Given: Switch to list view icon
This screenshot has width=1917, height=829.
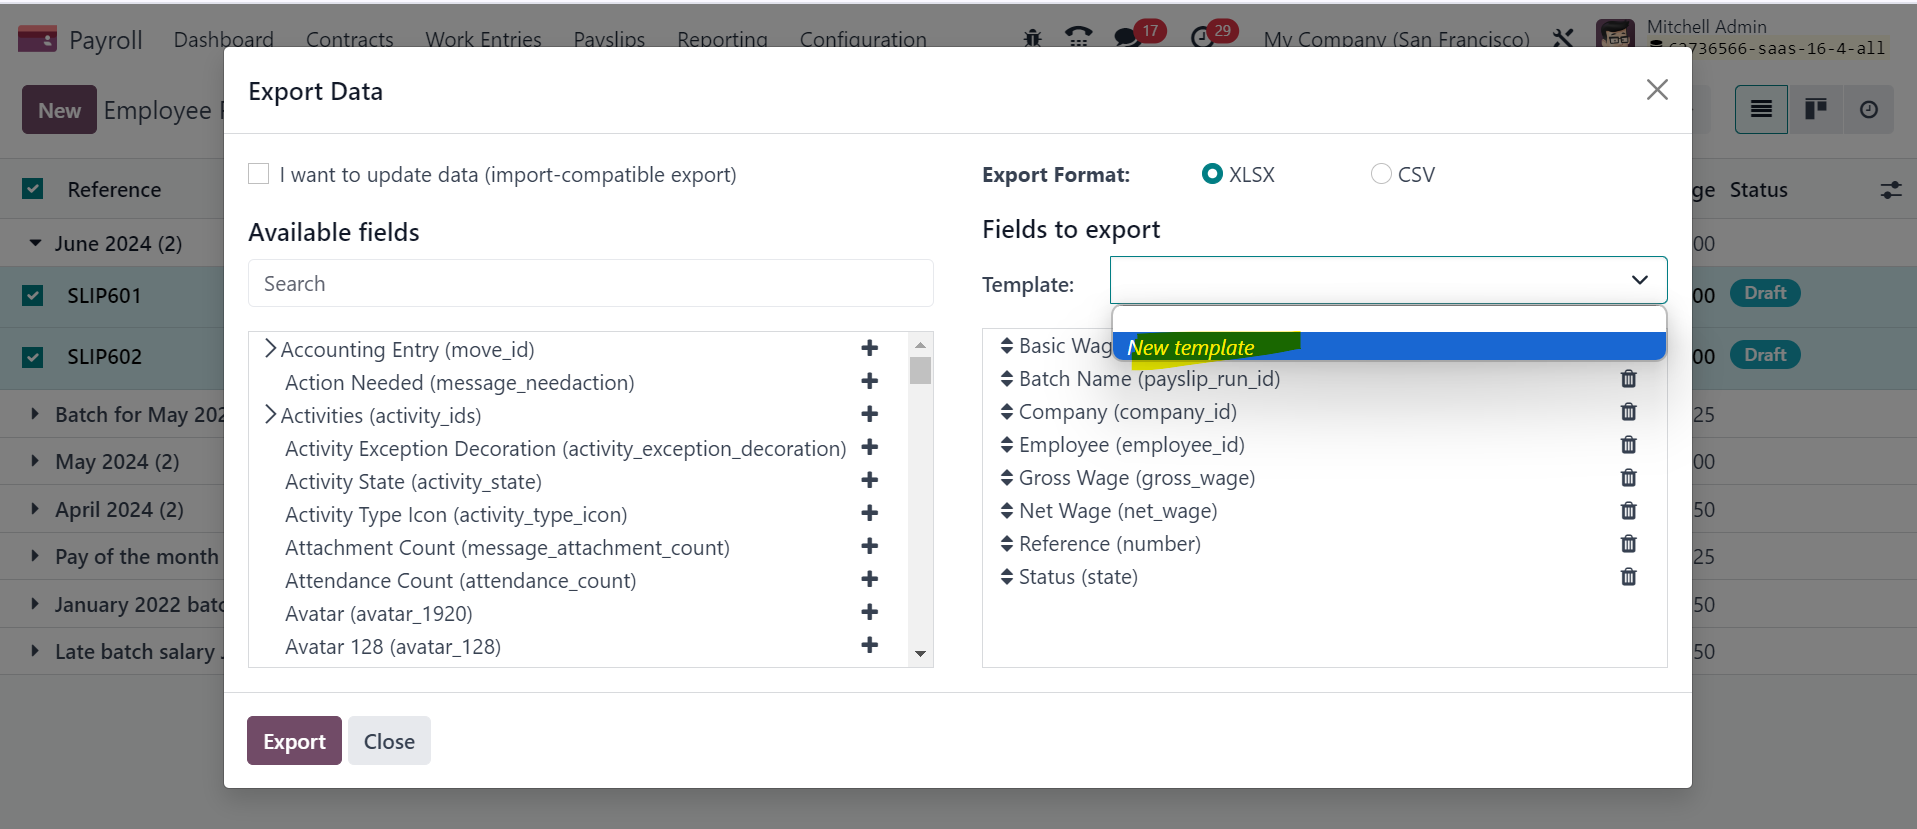Looking at the screenshot, I should (x=1762, y=109).
